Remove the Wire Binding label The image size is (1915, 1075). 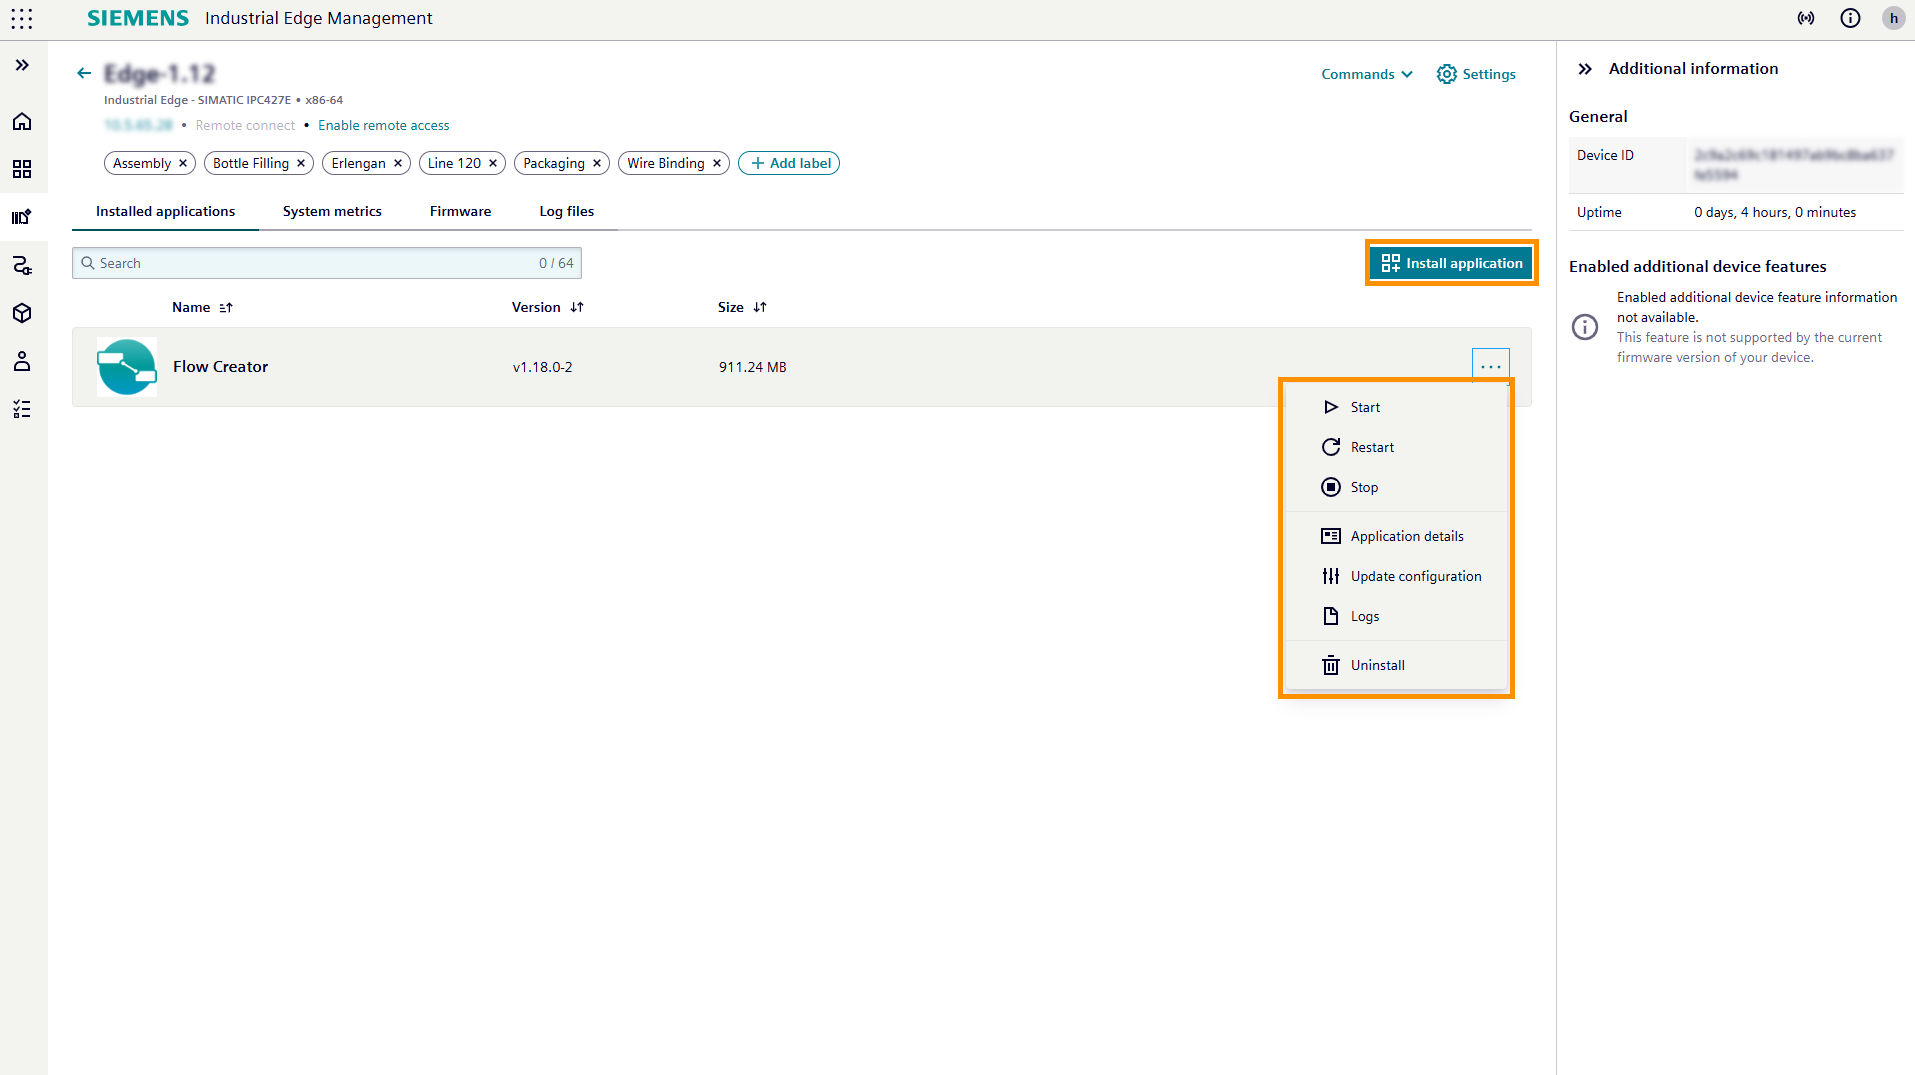(717, 163)
